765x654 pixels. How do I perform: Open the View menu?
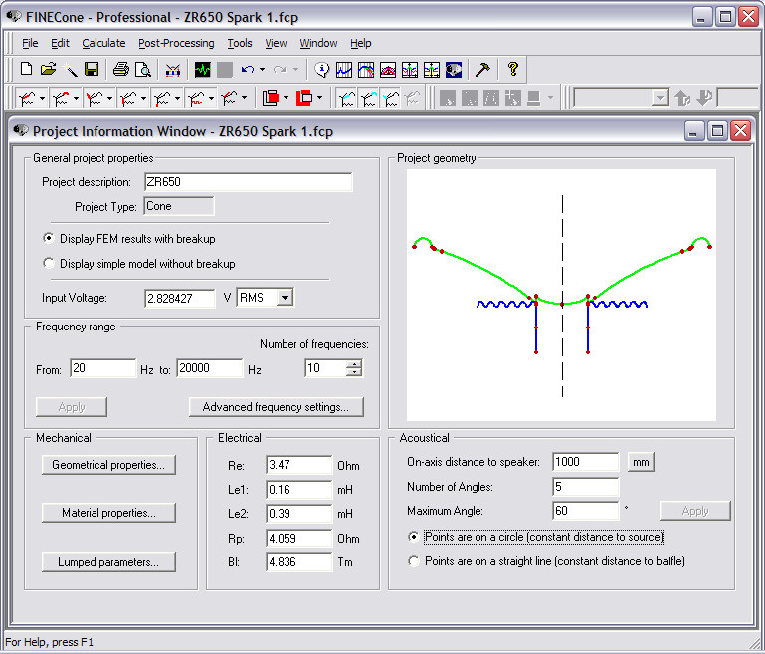(x=276, y=43)
